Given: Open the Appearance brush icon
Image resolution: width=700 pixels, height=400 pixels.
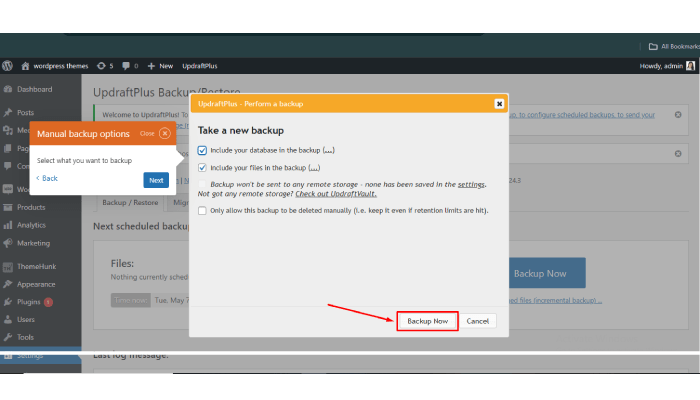Looking at the screenshot, I should [x=8, y=284].
